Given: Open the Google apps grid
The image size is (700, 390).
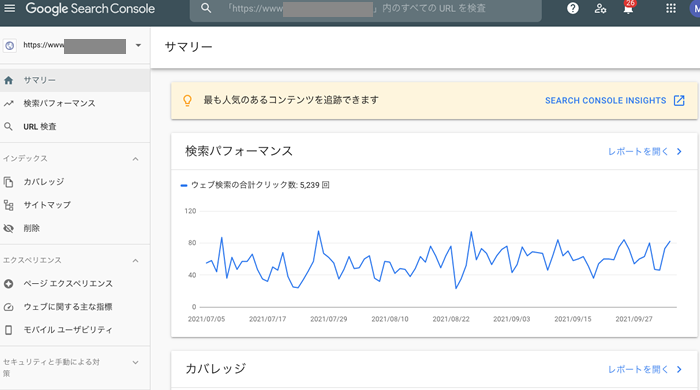Looking at the screenshot, I should (x=671, y=8).
